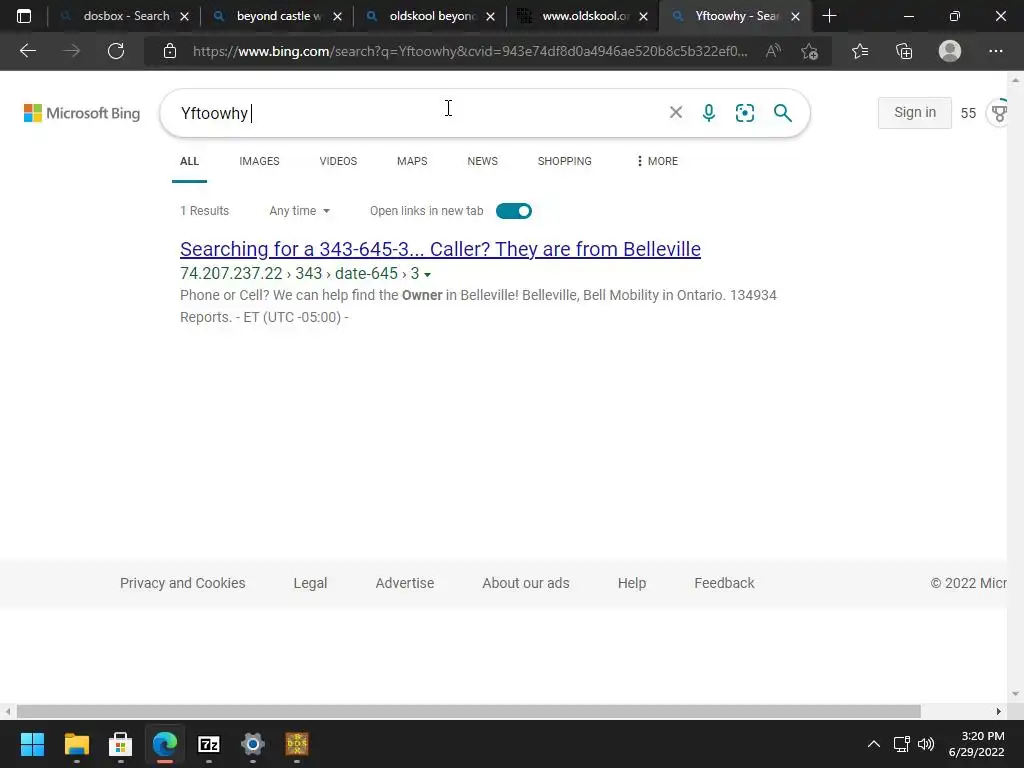Select the ALL search category

(189, 161)
